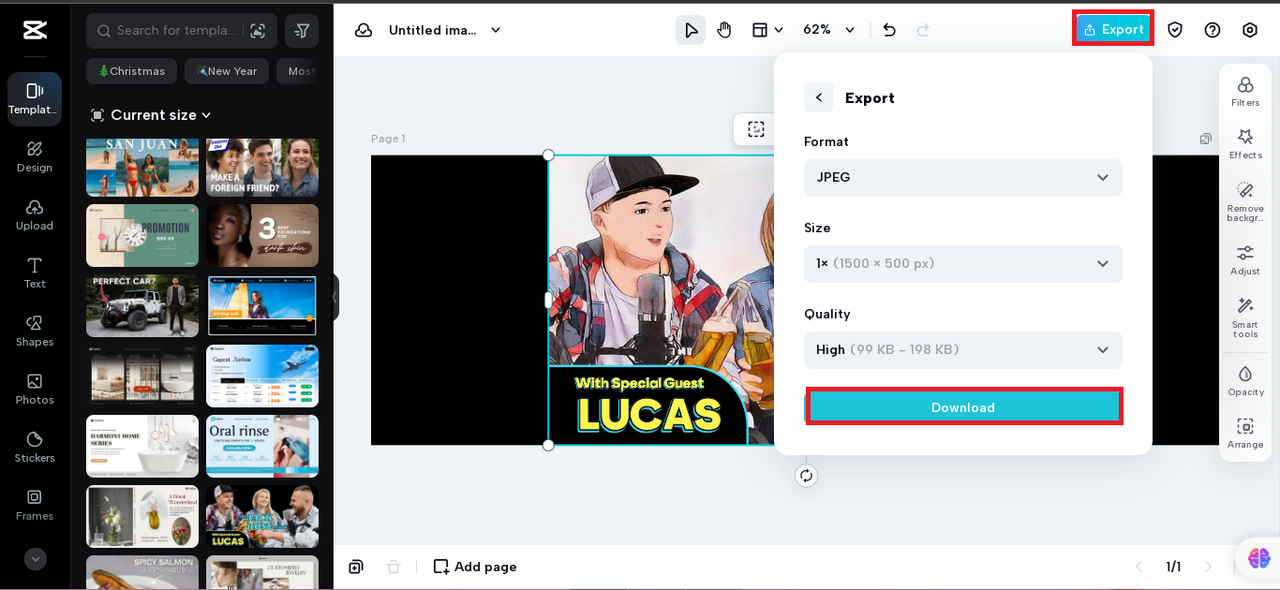
Task: Open the layout resize dropdown
Action: [767, 30]
